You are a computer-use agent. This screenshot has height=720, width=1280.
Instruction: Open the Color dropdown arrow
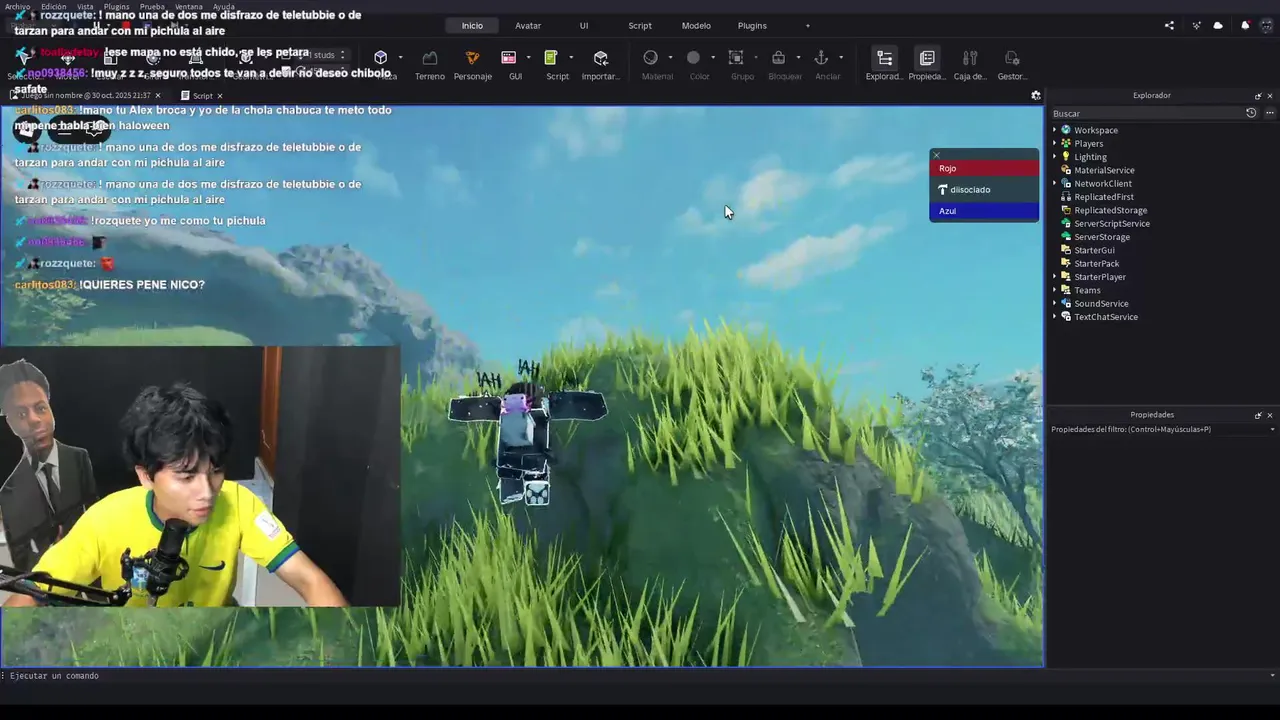pyautogui.click(x=713, y=58)
